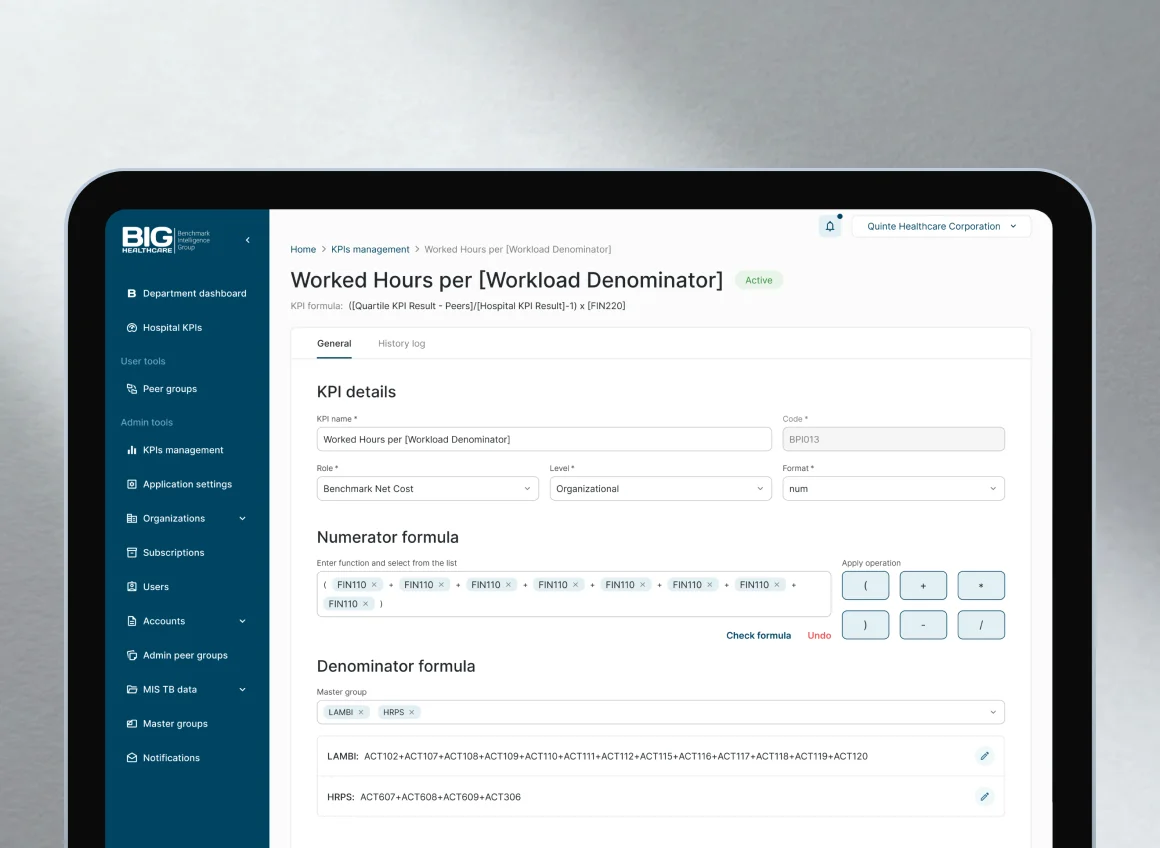
Task: Click the Department dashboard sidebar icon
Action: coord(132,293)
